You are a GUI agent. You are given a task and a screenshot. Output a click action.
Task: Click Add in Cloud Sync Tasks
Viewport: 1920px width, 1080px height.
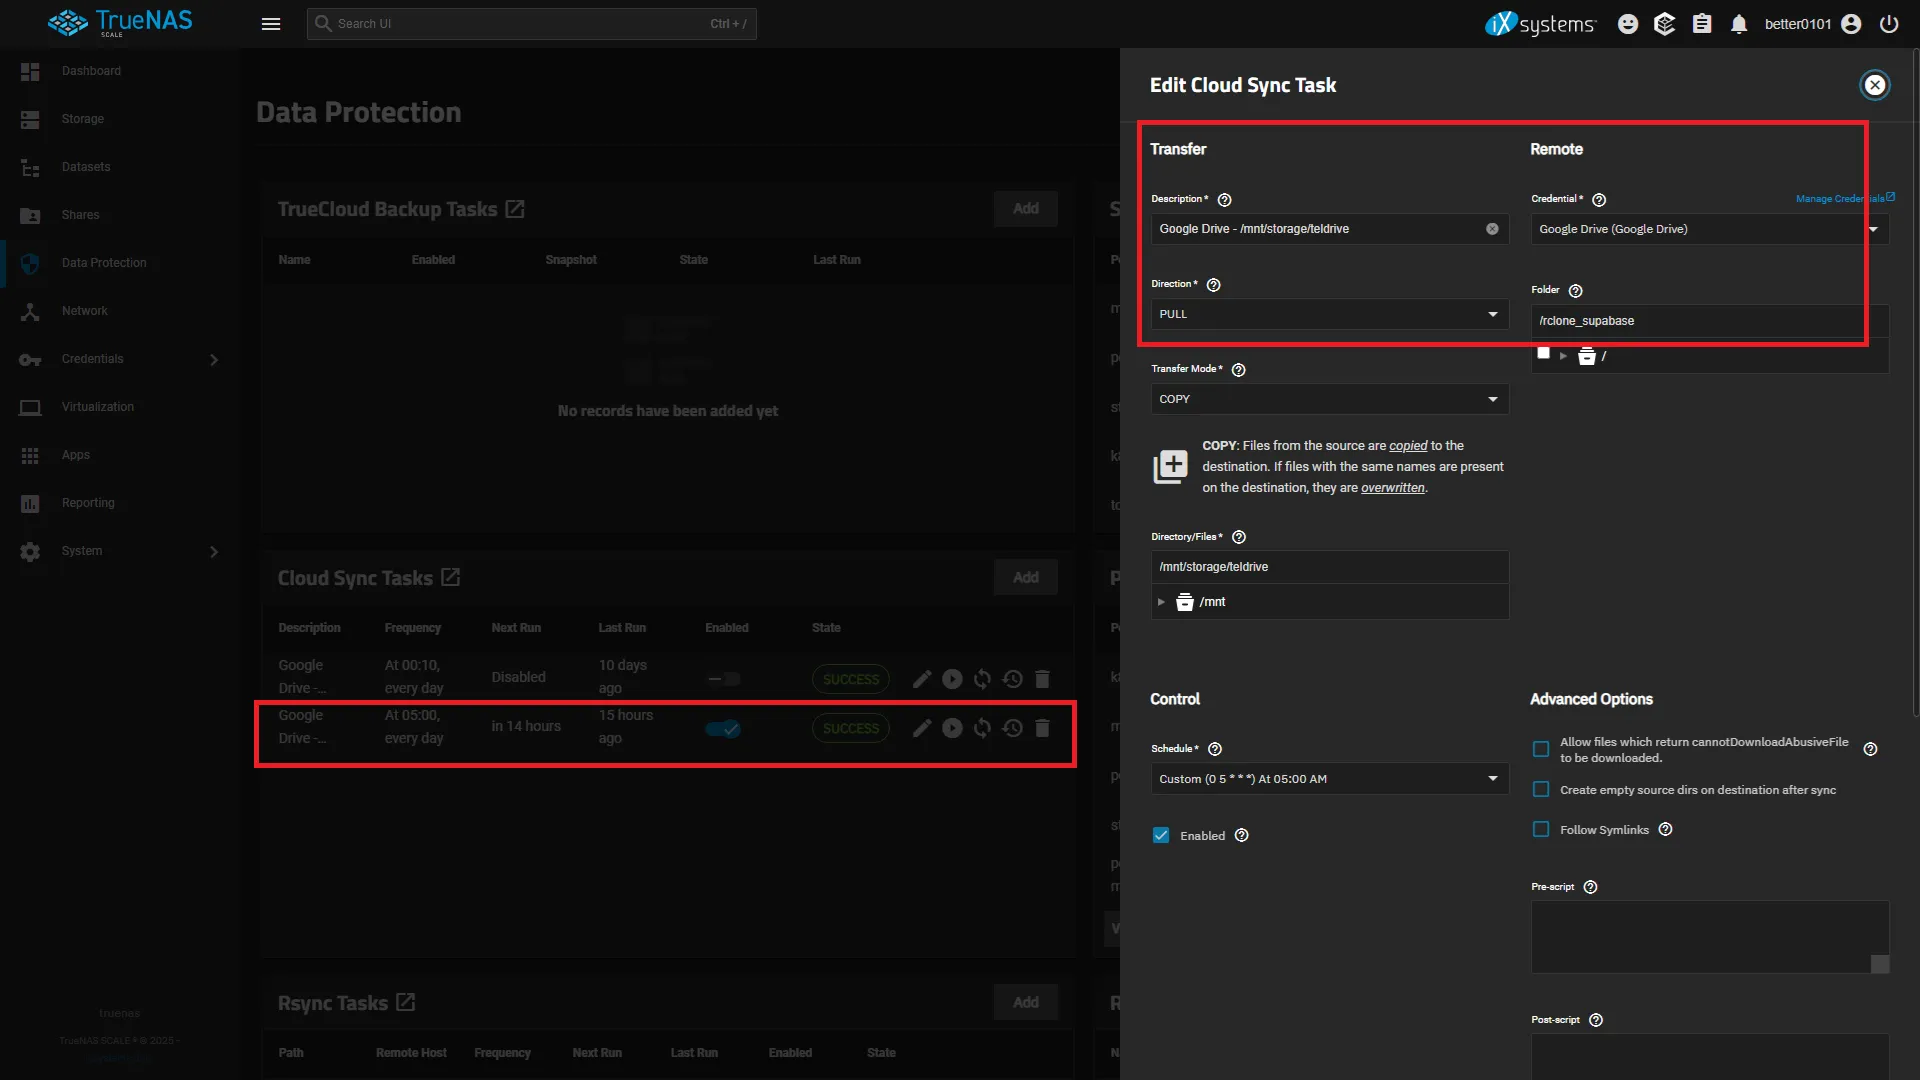tap(1025, 577)
